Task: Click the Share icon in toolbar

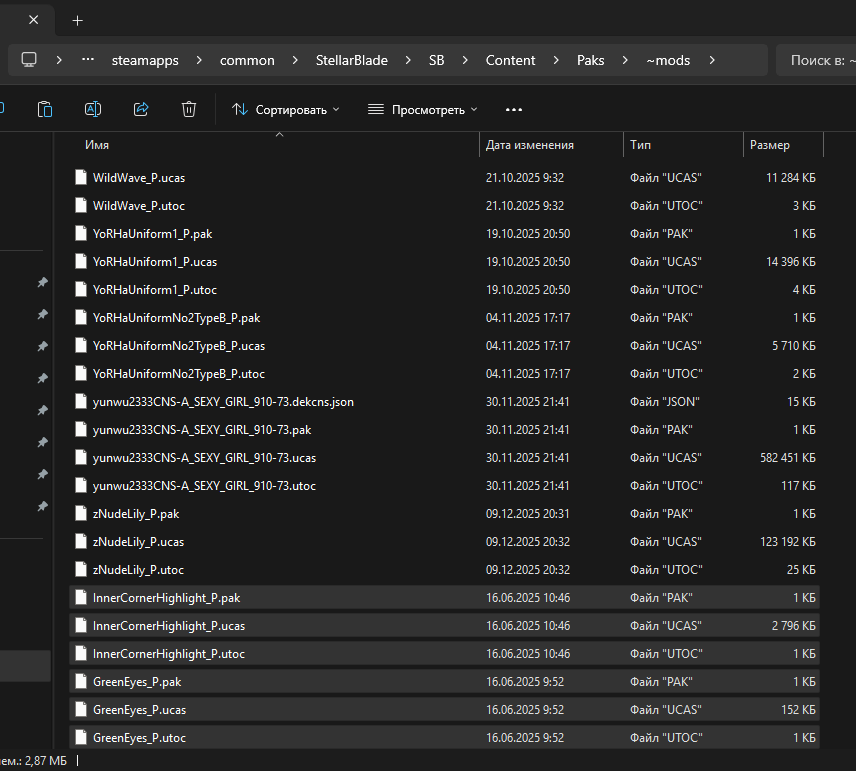Action: pyautogui.click(x=141, y=109)
